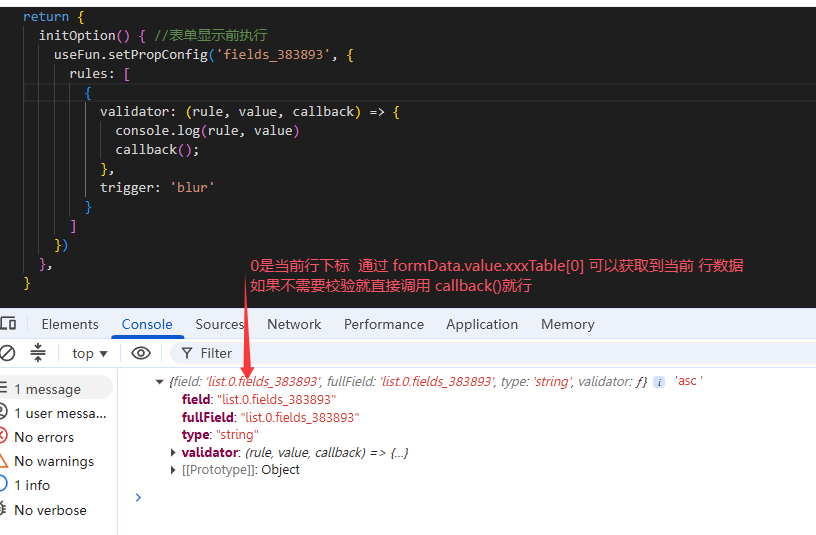Click the console prompt chevron
The image size is (816, 535).
[x=138, y=498]
